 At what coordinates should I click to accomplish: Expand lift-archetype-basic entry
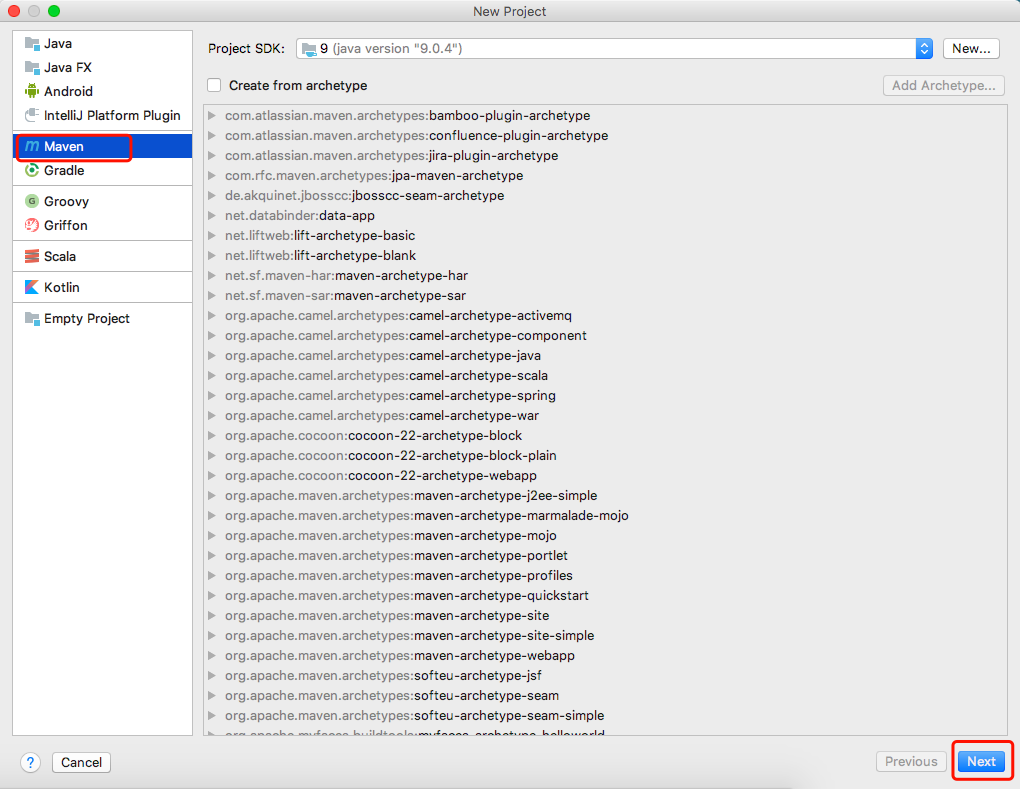pos(211,235)
